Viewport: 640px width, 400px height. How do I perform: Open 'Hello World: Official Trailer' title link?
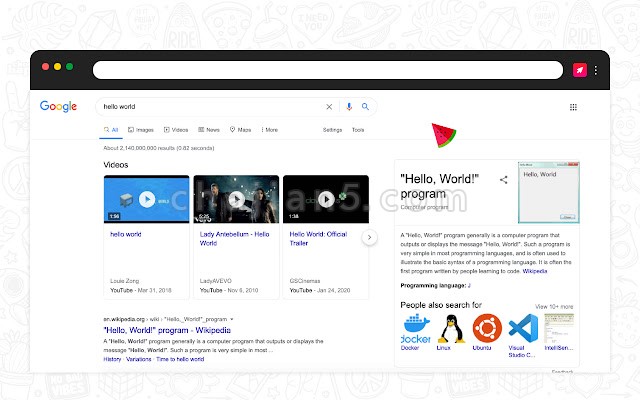tap(318, 238)
